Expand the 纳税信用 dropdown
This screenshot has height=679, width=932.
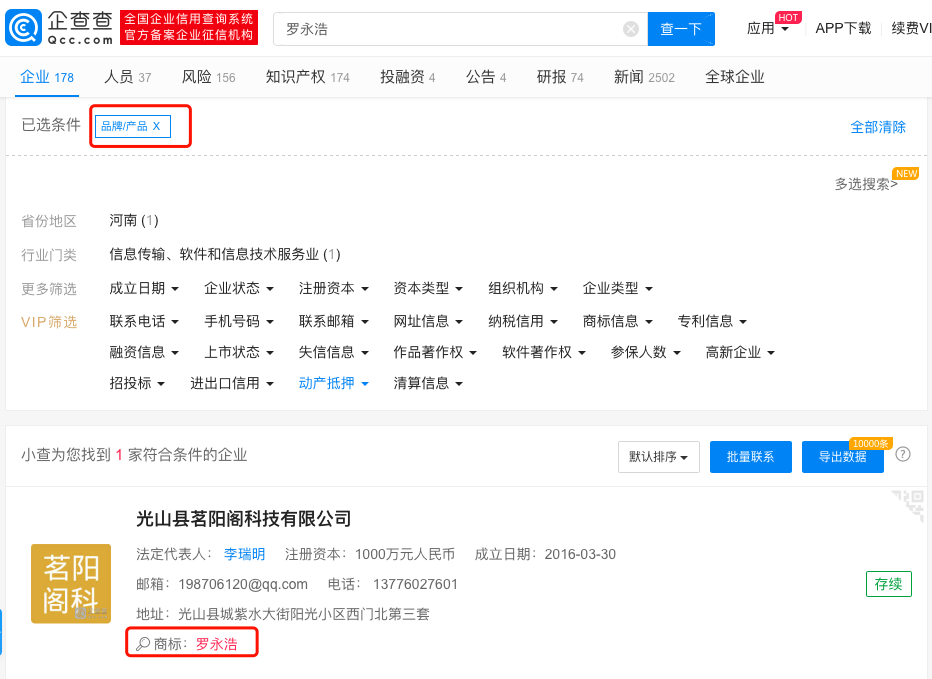coord(522,321)
